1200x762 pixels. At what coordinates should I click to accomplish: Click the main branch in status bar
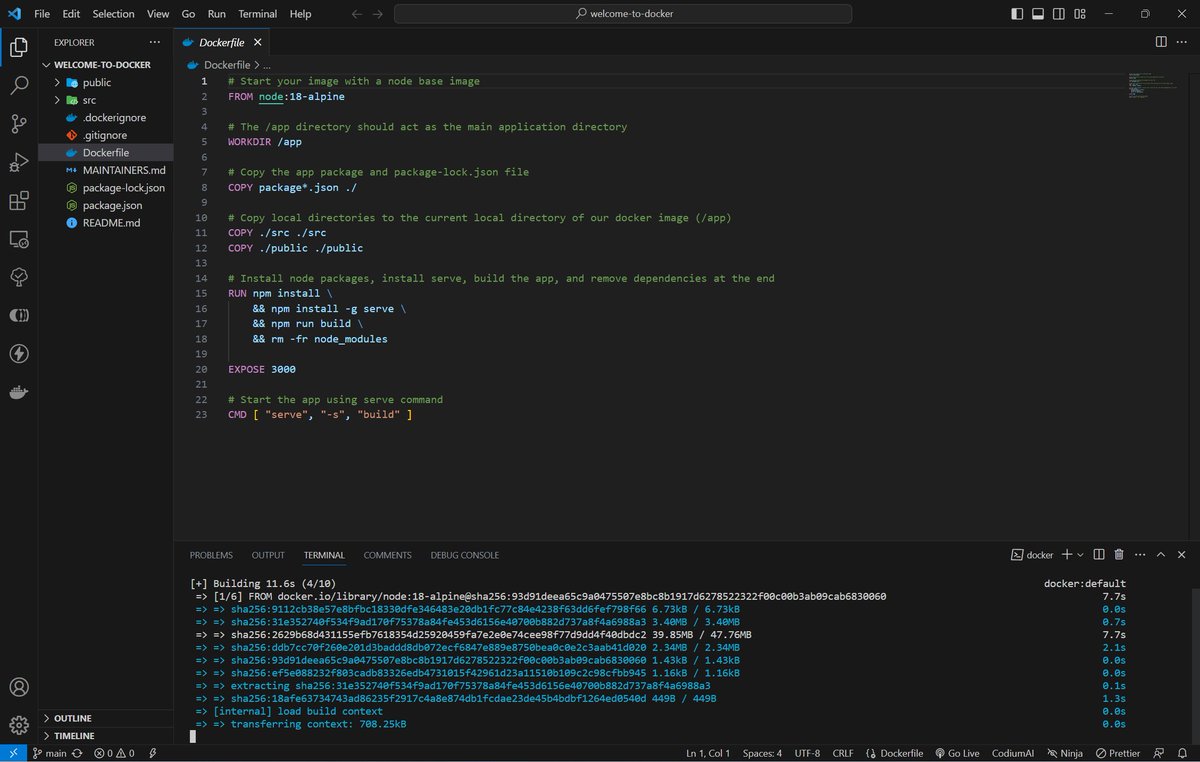click(49, 753)
